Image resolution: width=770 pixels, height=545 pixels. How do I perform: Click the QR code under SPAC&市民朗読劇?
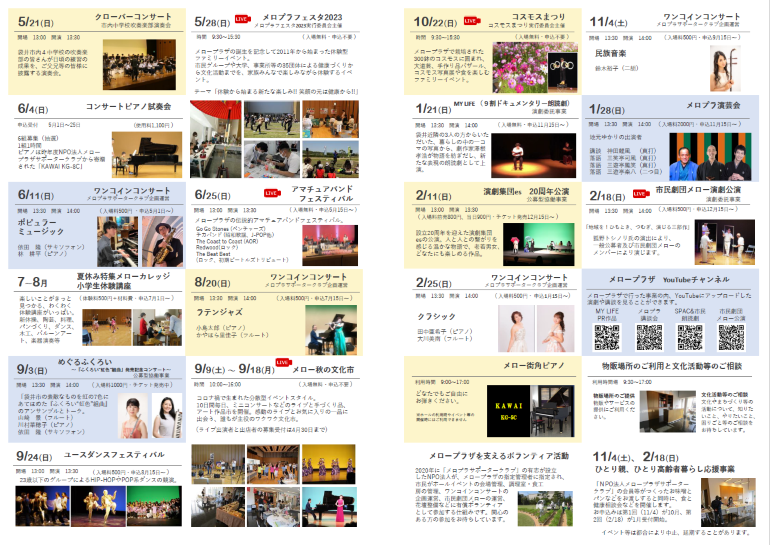pos(688,337)
